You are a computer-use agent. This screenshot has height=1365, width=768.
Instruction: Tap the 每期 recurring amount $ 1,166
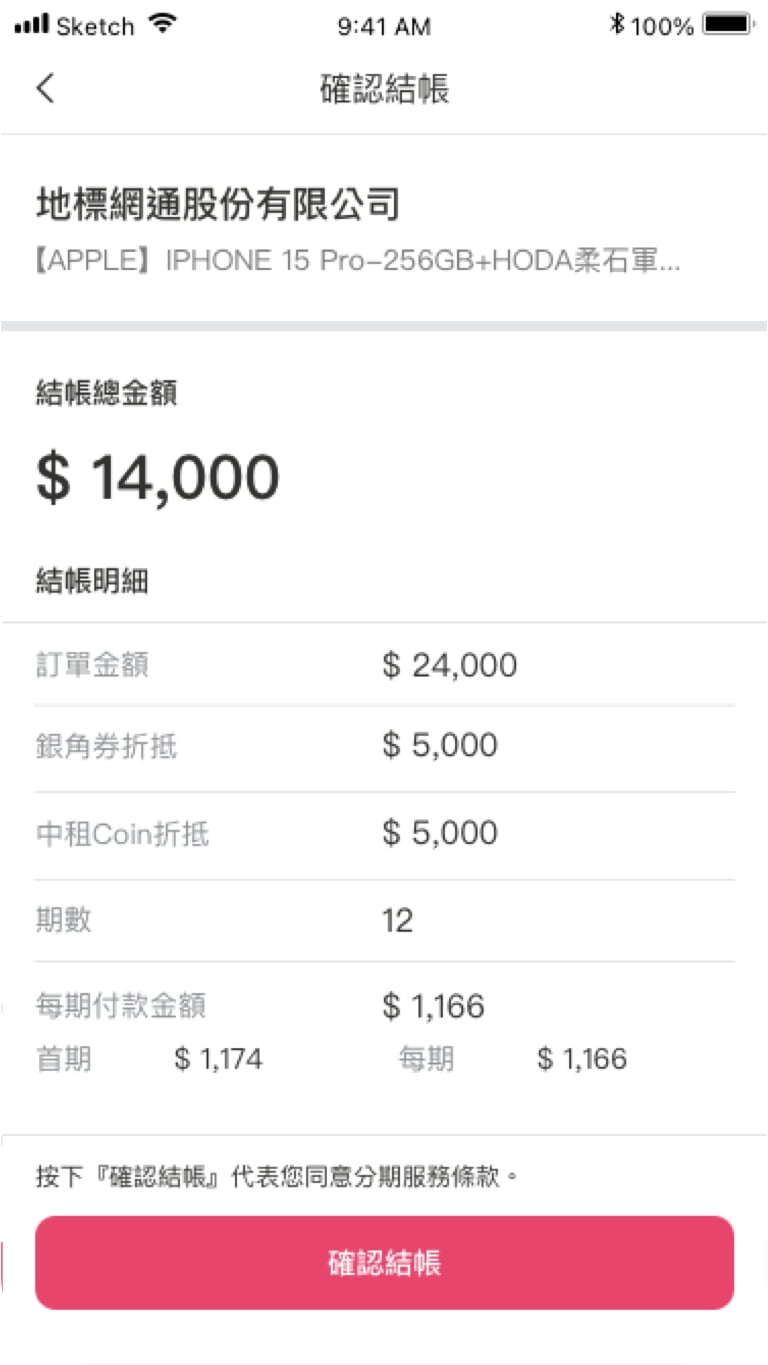[581, 1059]
